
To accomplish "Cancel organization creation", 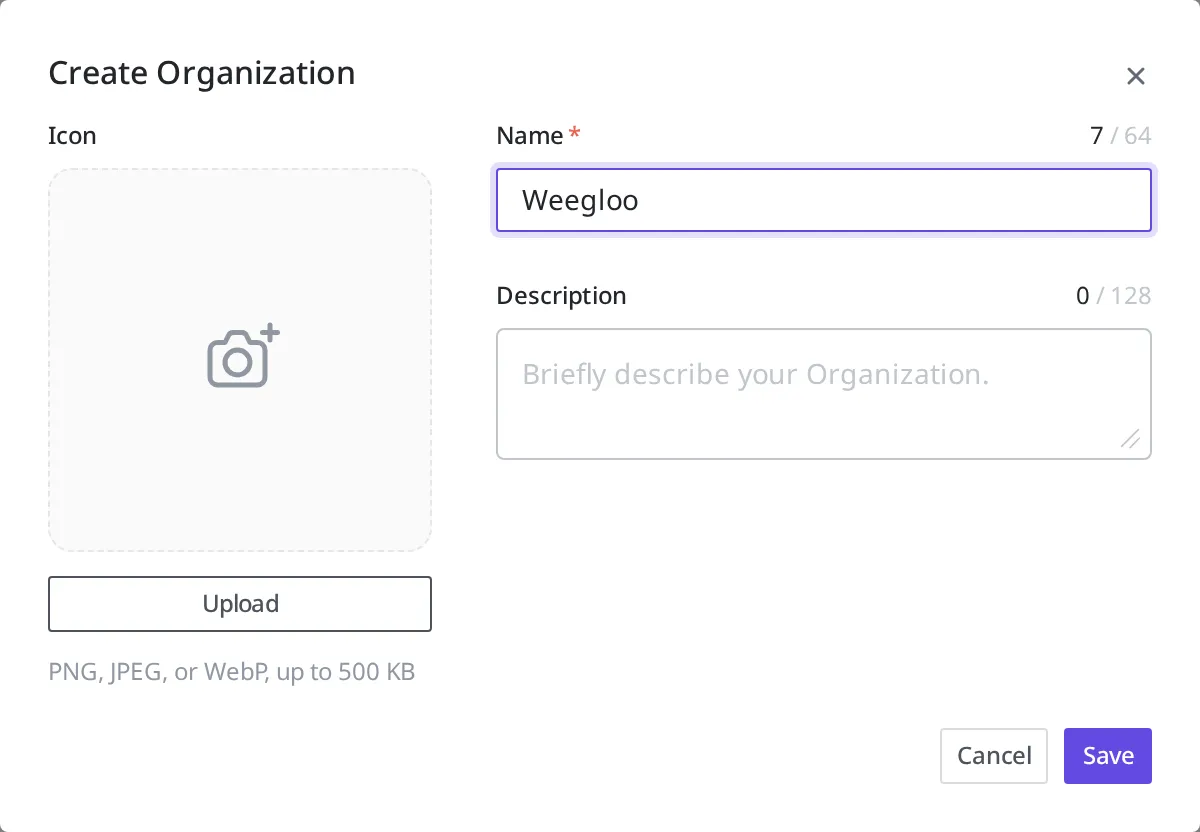I will 994,756.
